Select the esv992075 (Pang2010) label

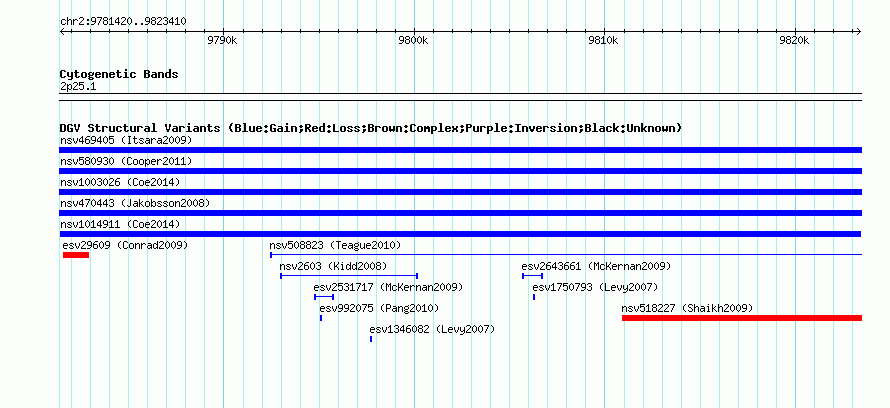pyautogui.click(x=379, y=309)
